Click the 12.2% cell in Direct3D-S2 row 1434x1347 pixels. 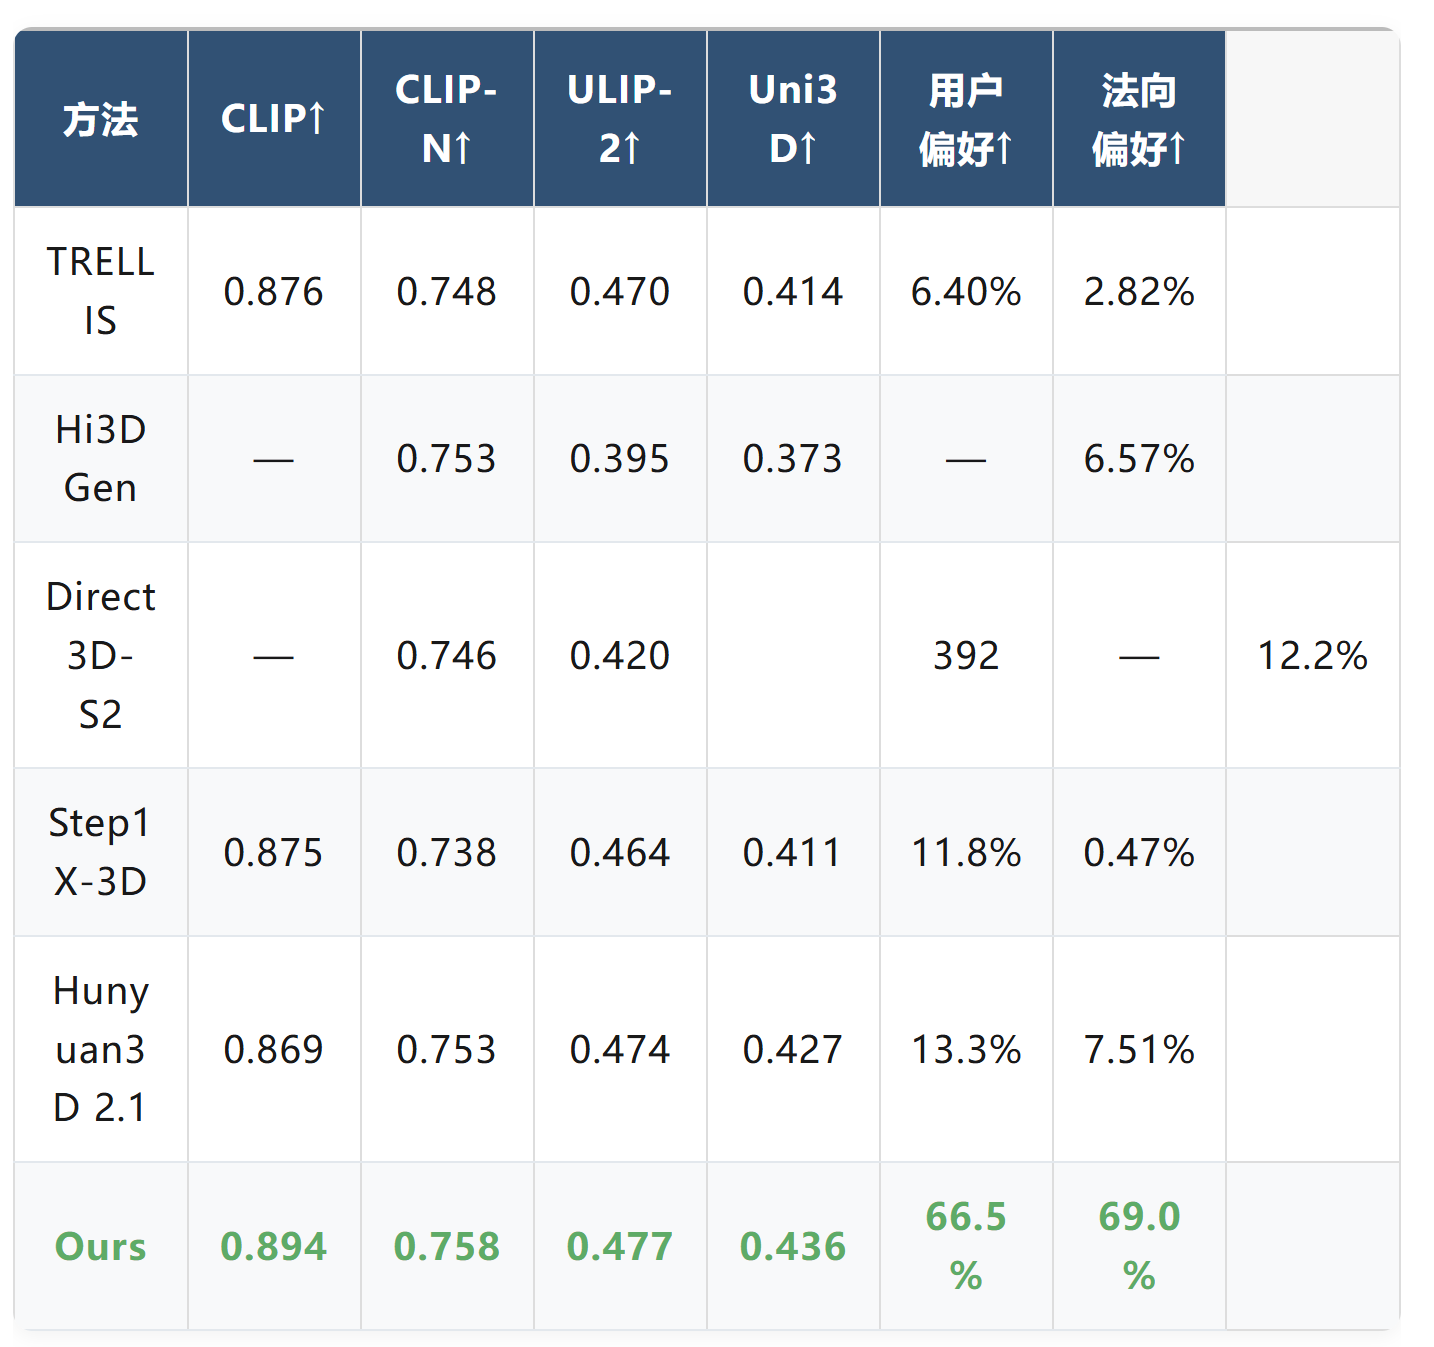pyautogui.click(x=1312, y=655)
